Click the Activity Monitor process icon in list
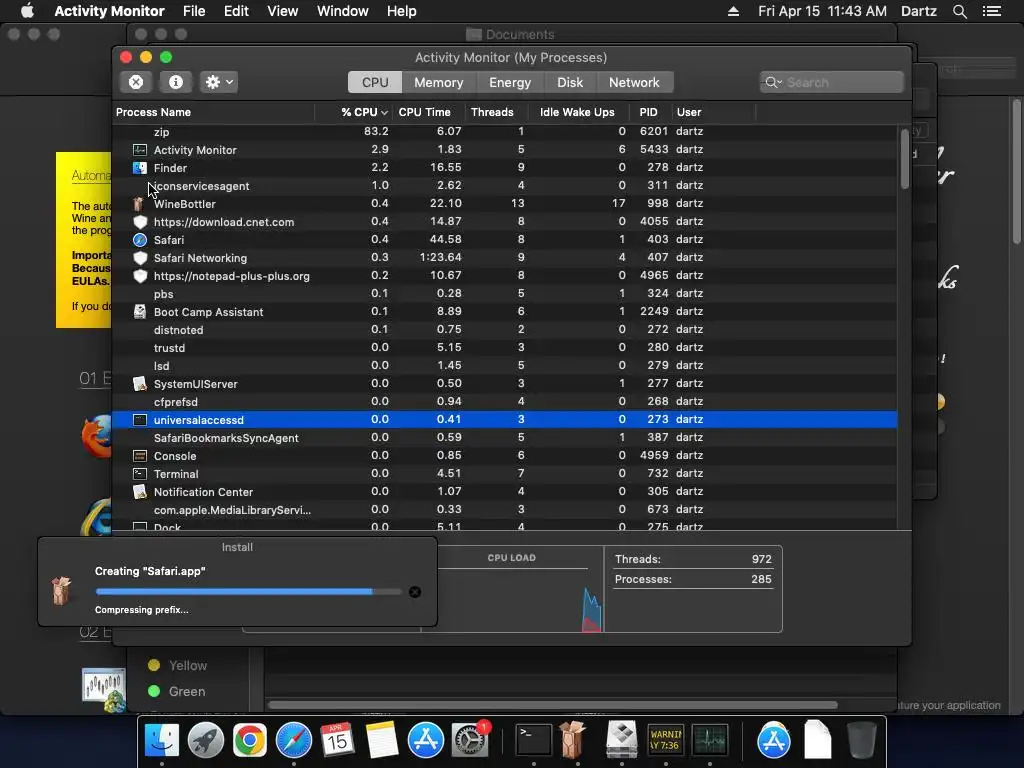Screen dimensions: 1024x768 click(x=140, y=150)
